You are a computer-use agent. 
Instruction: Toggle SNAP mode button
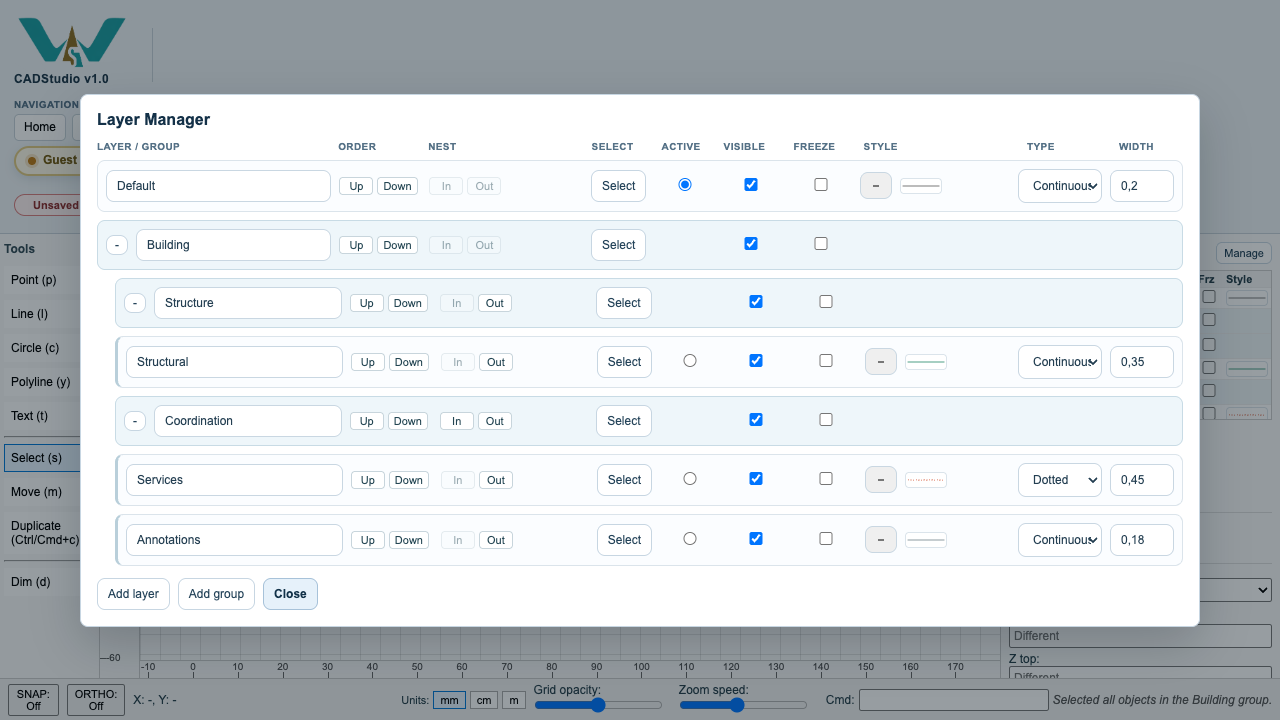tap(33, 700)
